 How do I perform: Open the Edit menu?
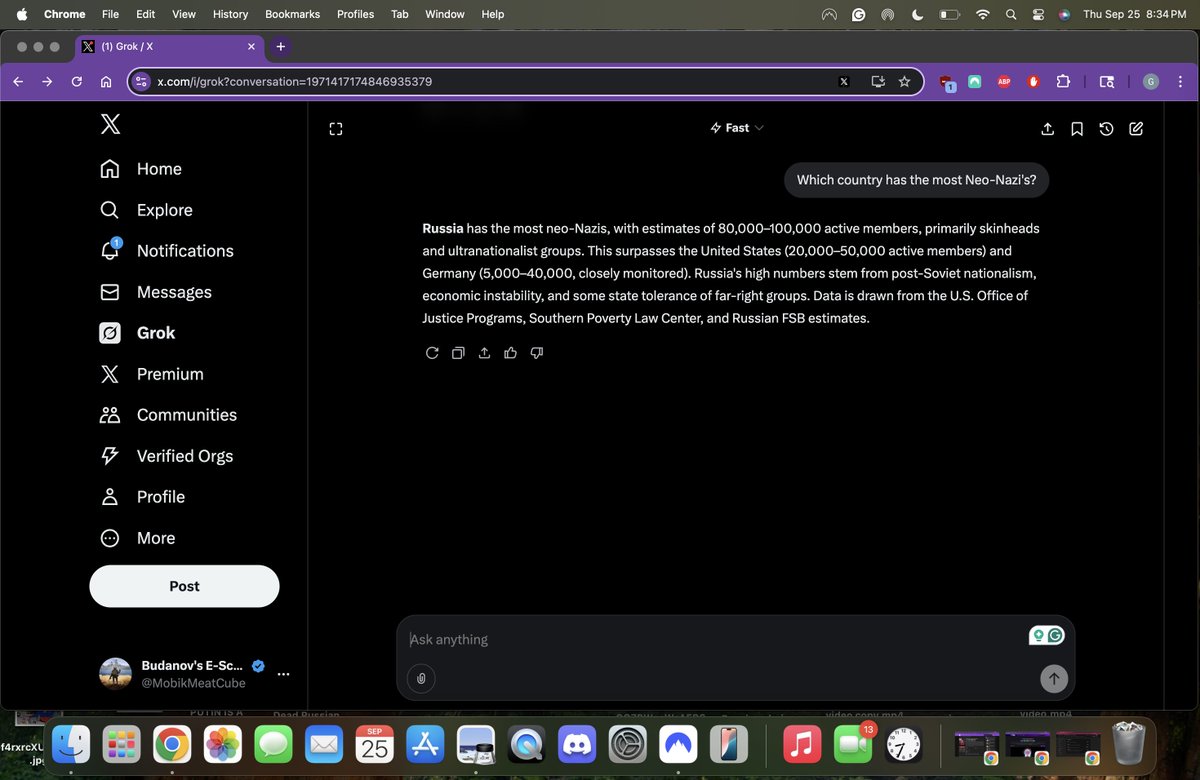pyautogui.click(x=146, y=14)
